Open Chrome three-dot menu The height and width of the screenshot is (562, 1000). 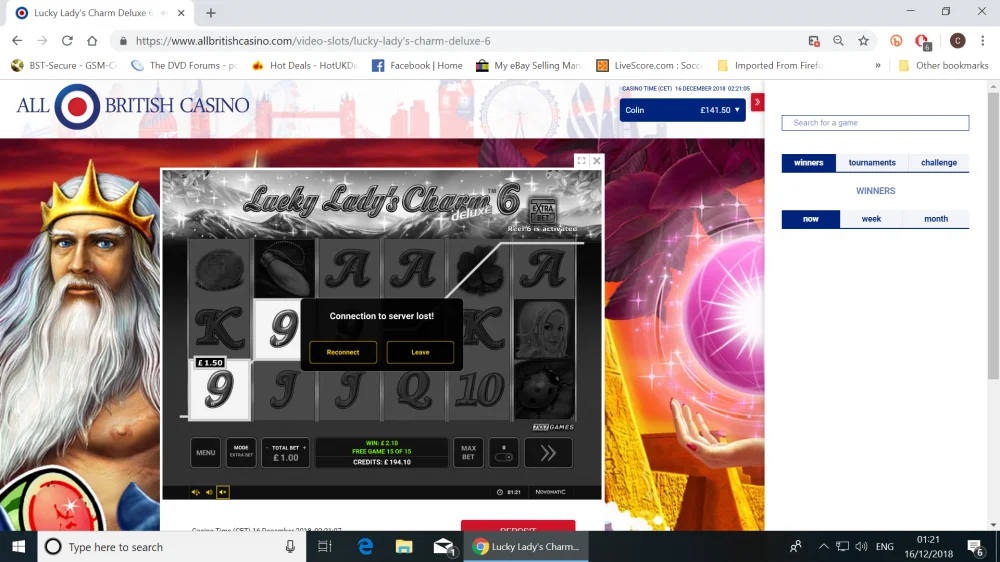pyautogui.click(x=982, y=41)
